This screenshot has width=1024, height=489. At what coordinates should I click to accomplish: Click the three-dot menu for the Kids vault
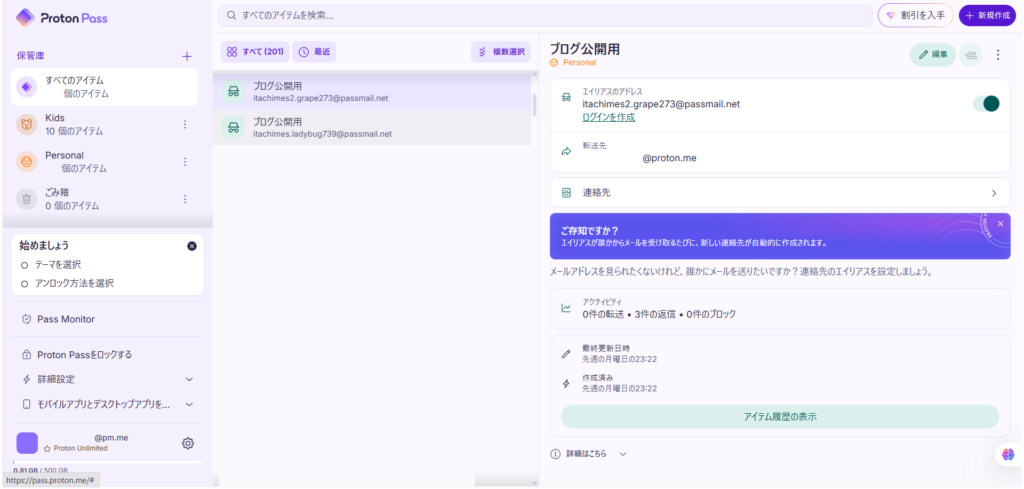pyautogui.click(x=184, y=124)
